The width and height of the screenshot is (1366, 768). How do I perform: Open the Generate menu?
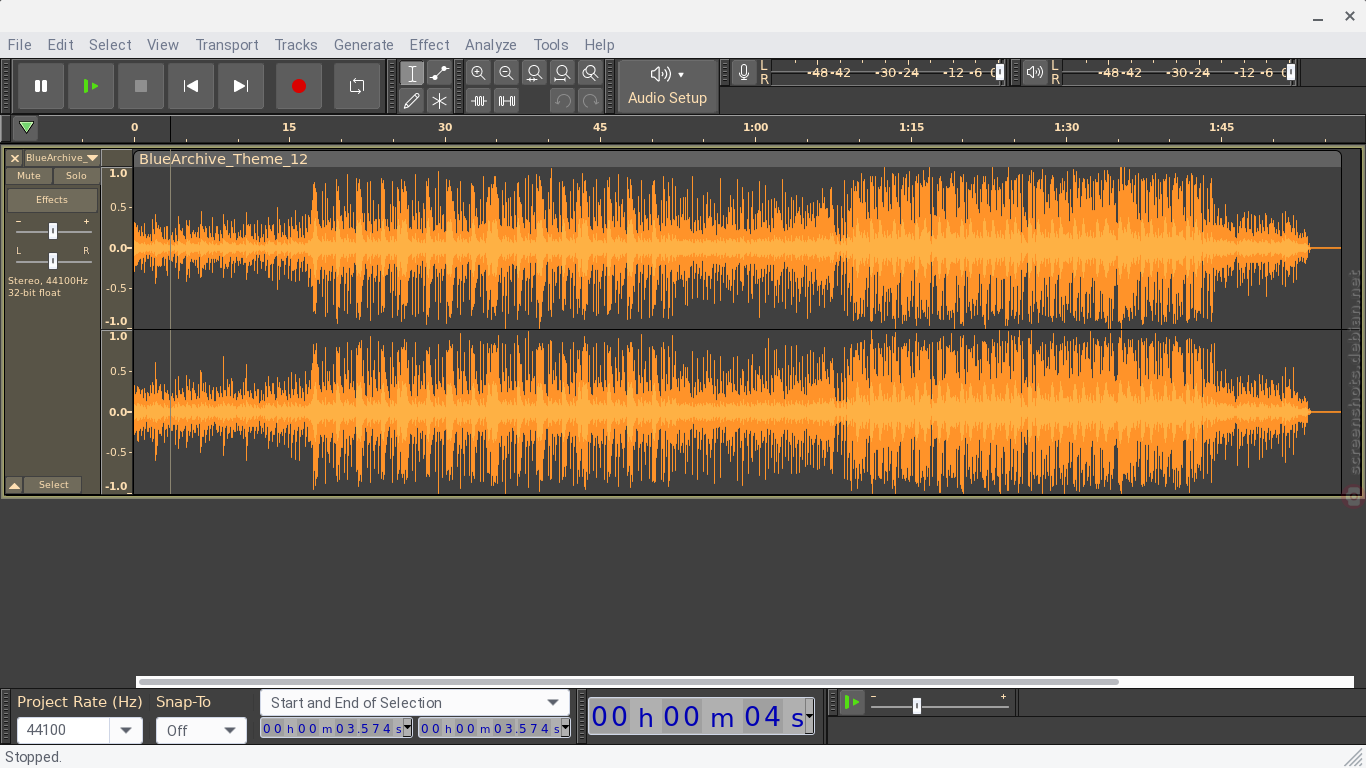point(363,45)
